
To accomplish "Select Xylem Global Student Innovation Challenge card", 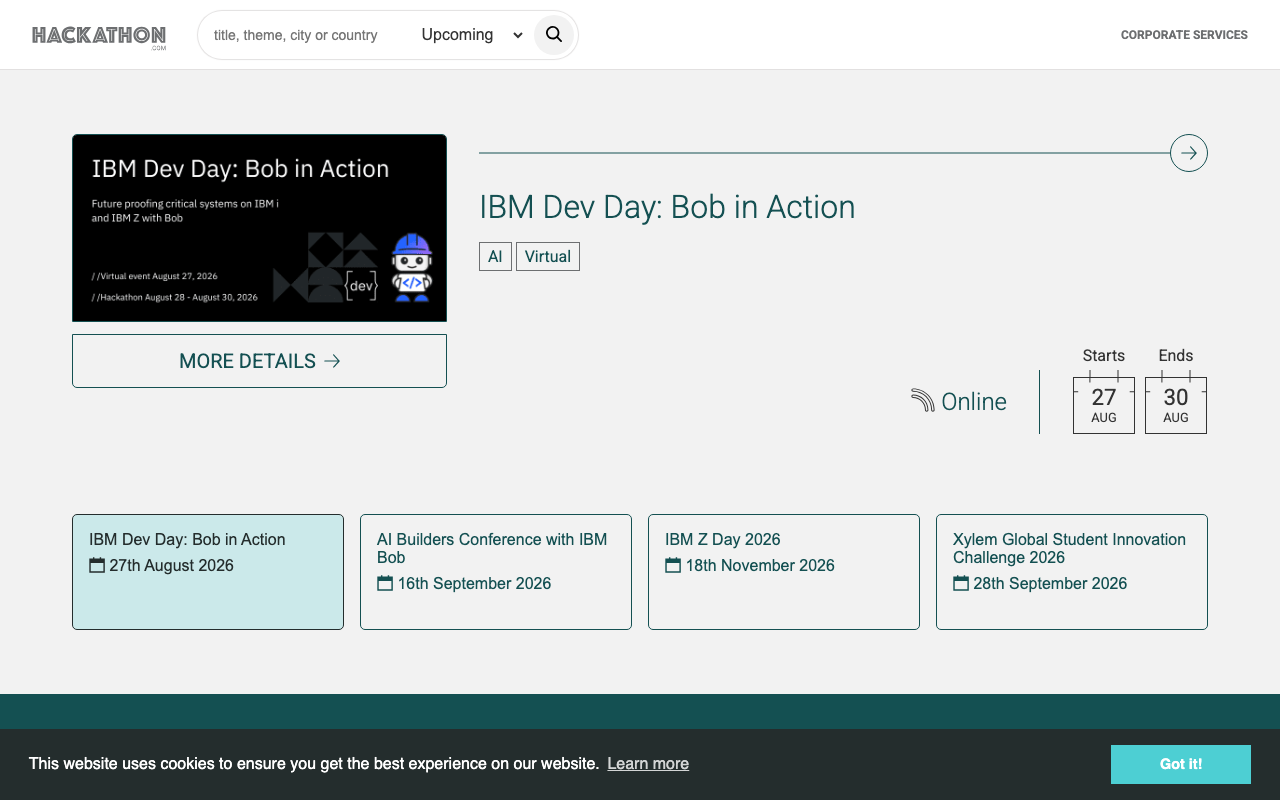I will tap(1072, 572).
